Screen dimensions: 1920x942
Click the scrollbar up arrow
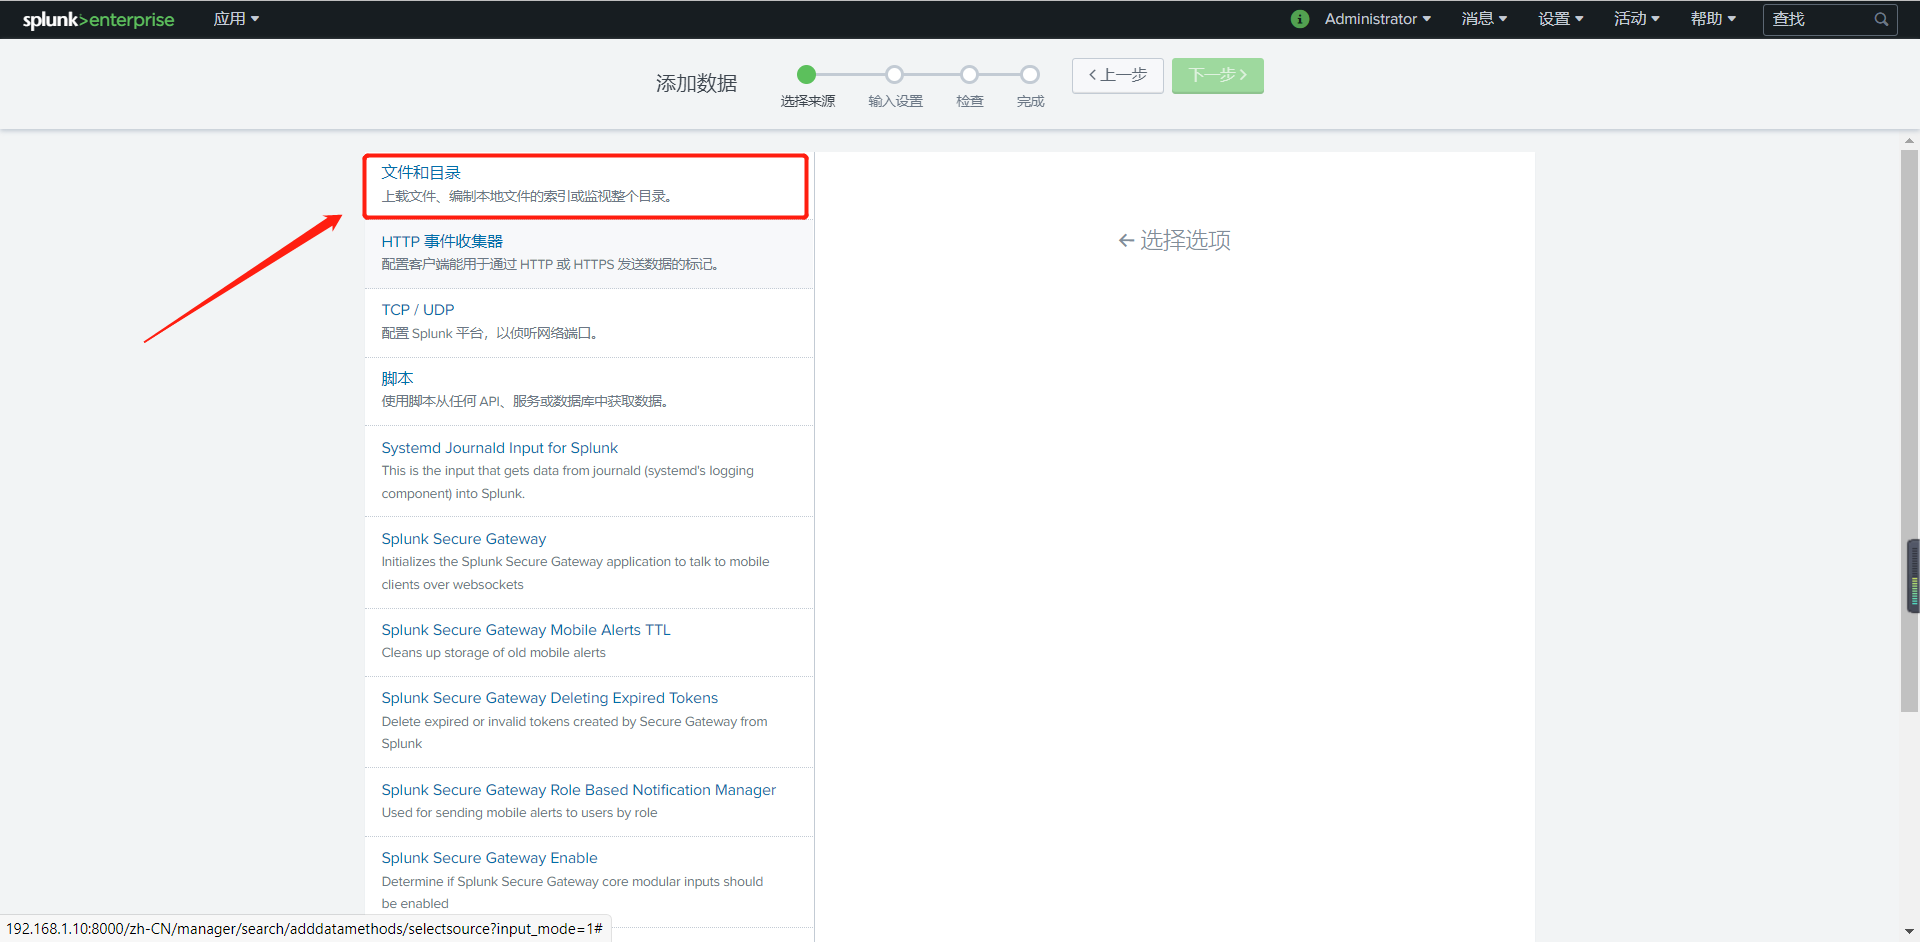[1910, 141]
